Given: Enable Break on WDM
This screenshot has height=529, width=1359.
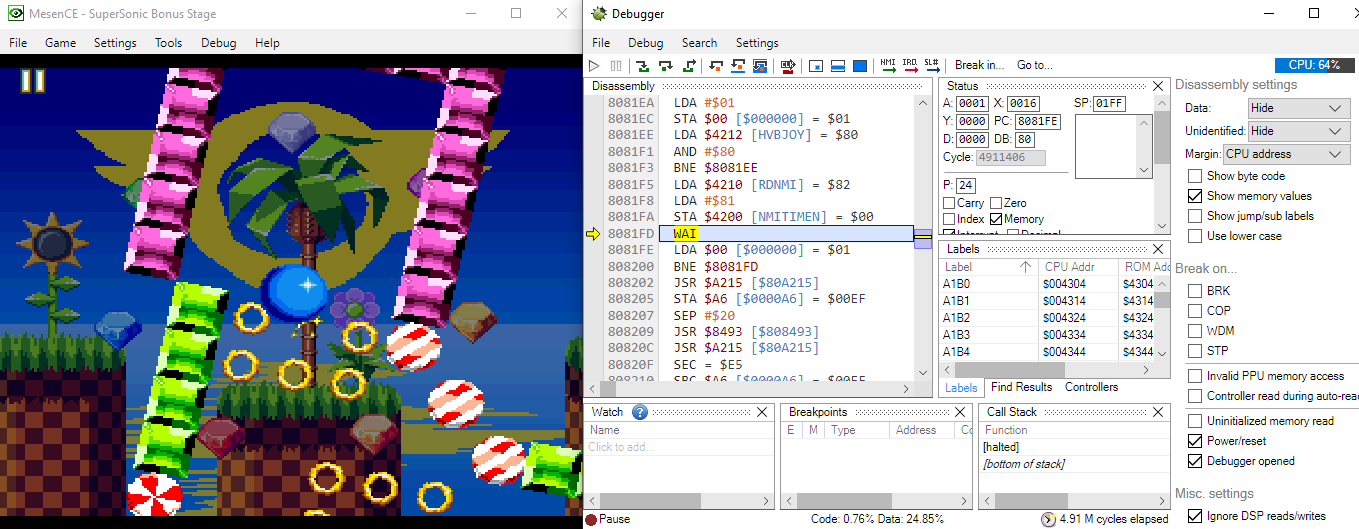Looking at the screenshot, I should coord(1195,331).
